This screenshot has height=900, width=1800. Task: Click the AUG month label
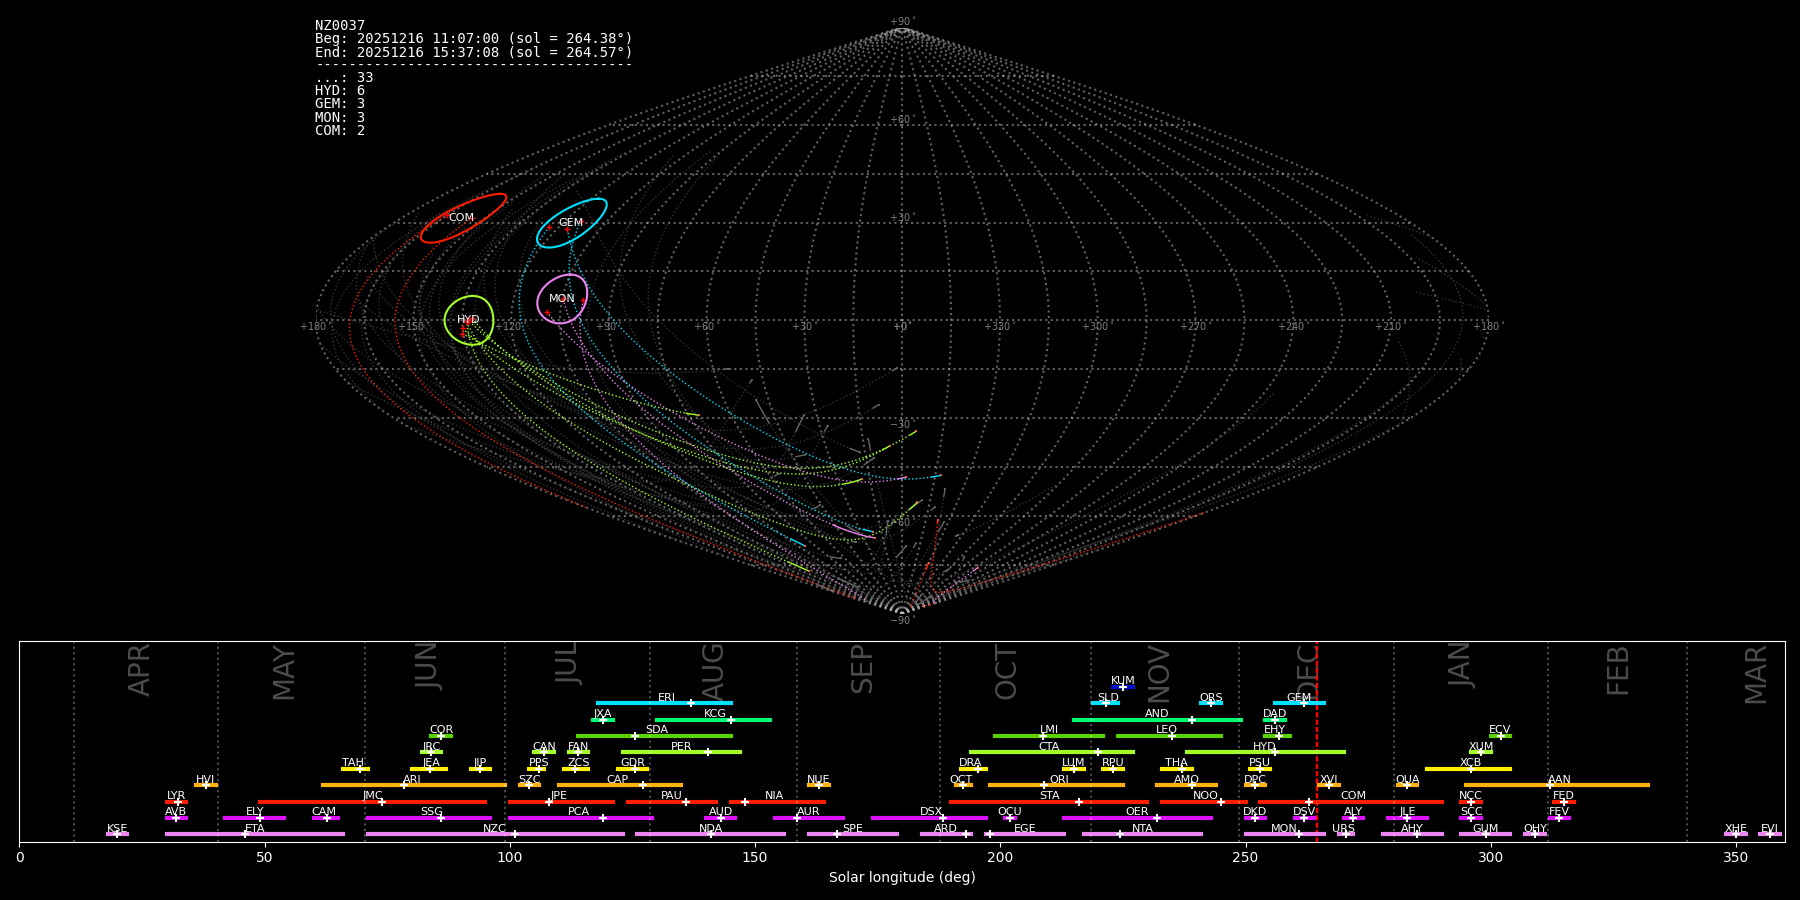[713, 670]
